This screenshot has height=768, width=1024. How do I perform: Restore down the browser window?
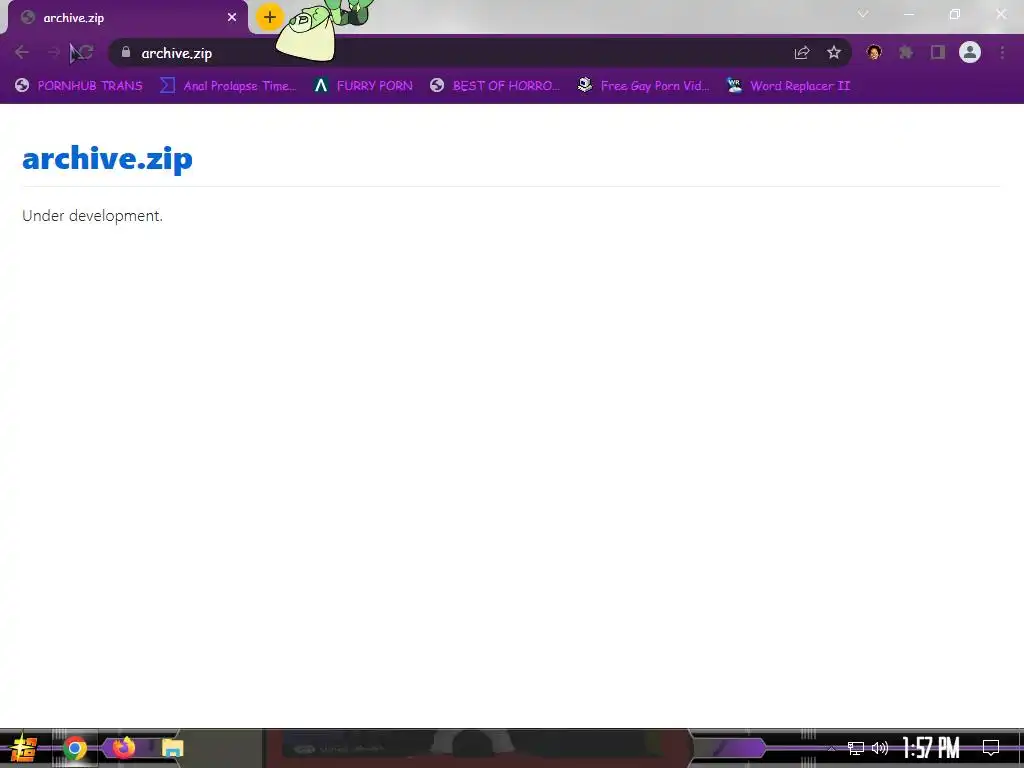(x=955, y=14)
